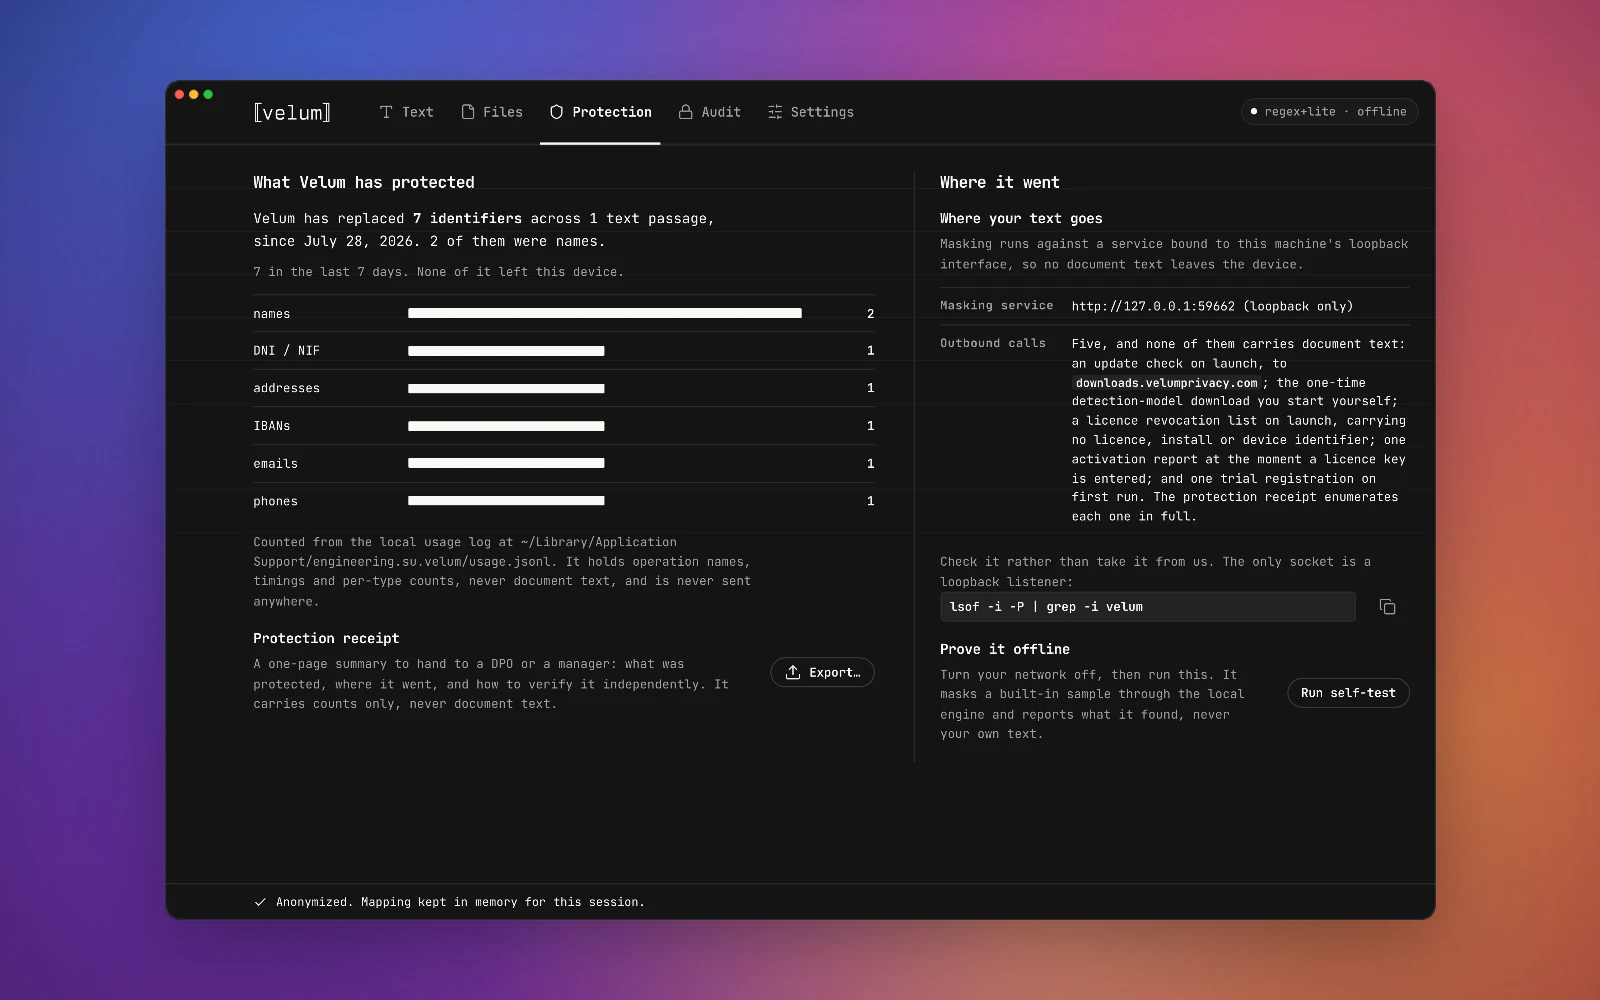Click the 'Protection receipt' heading

(326, 638)
